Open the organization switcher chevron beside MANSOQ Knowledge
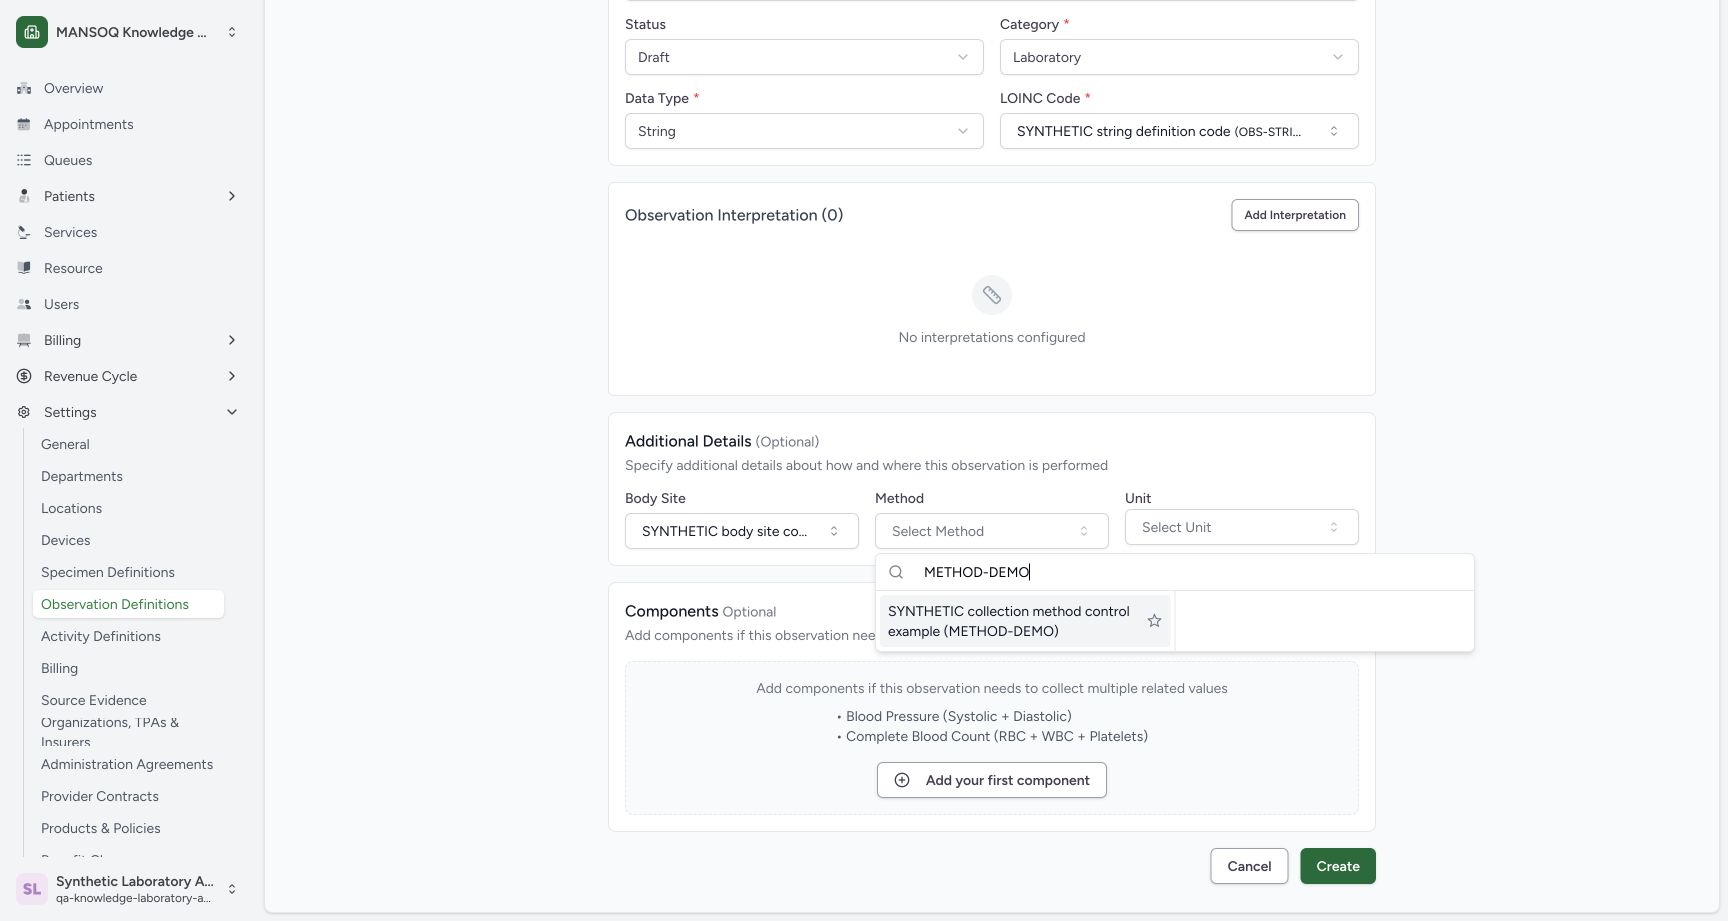 pos(232,32)
